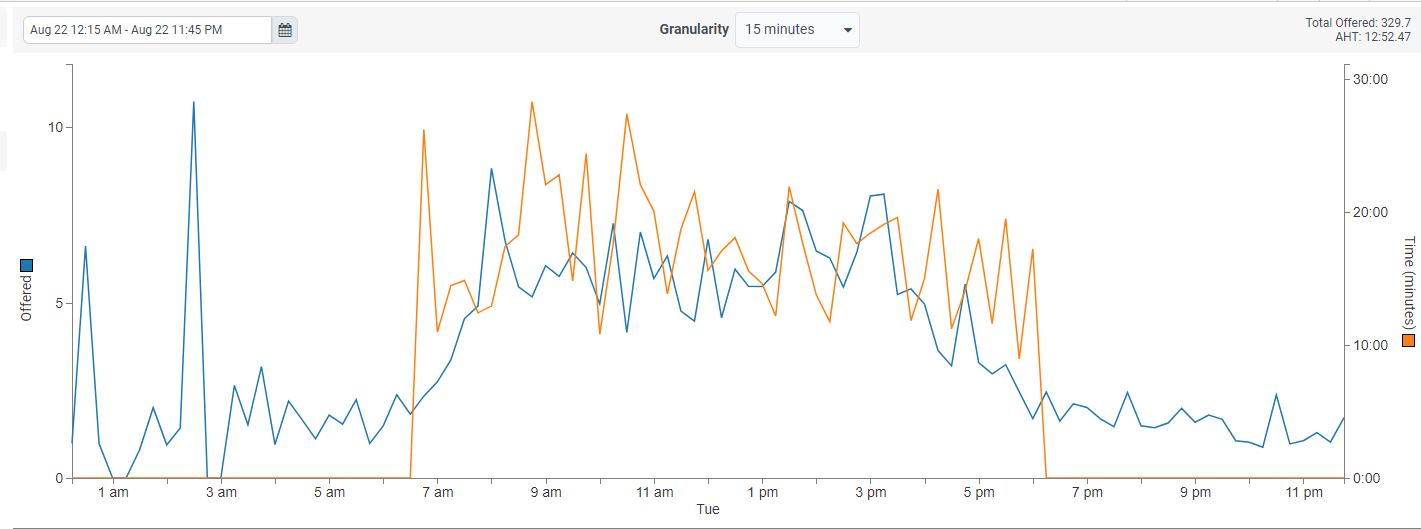
Task: Click the Total Offered 329.7 summary
Action: tap(1358, 23)
